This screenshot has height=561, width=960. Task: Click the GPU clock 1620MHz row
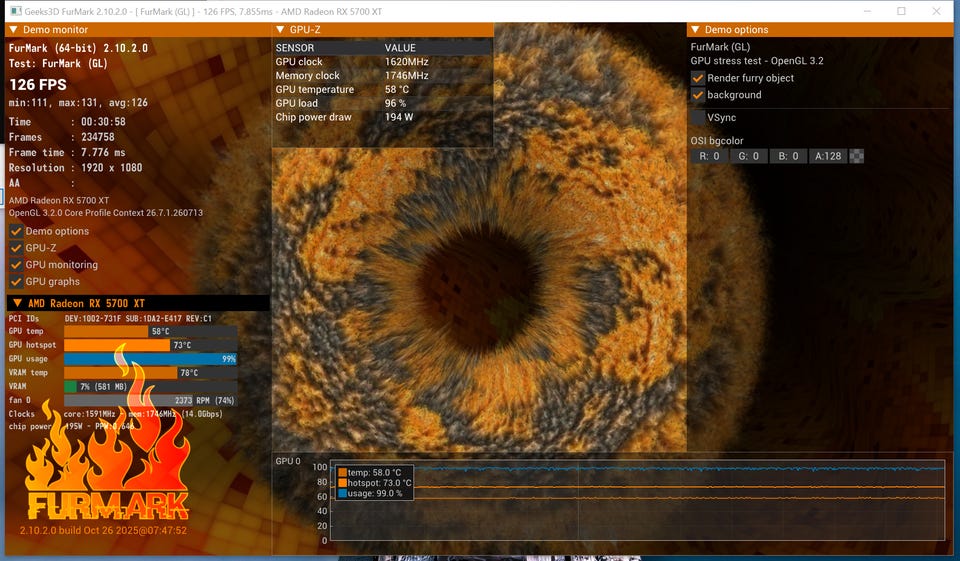[383, 62]
